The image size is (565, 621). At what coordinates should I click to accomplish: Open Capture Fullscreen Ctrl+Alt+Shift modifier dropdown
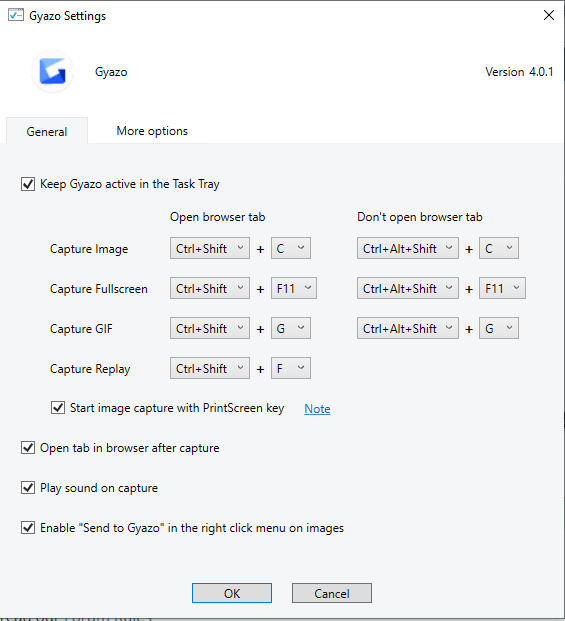(408, 288)
